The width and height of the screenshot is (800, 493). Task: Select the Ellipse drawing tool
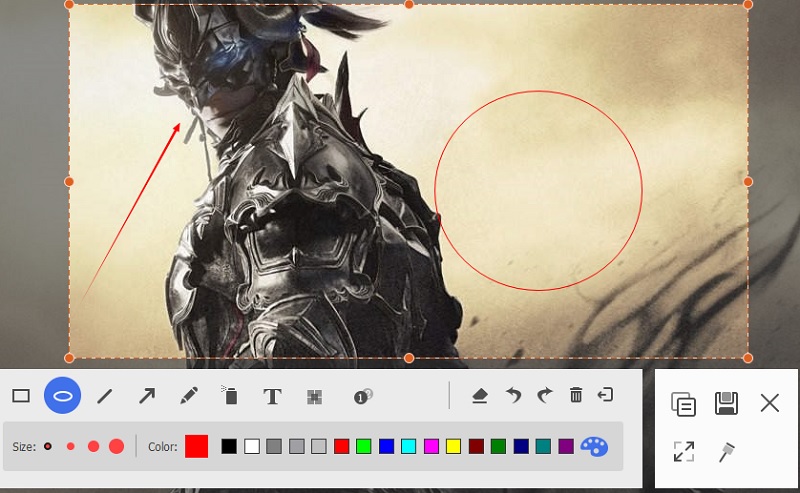point(62,396)
